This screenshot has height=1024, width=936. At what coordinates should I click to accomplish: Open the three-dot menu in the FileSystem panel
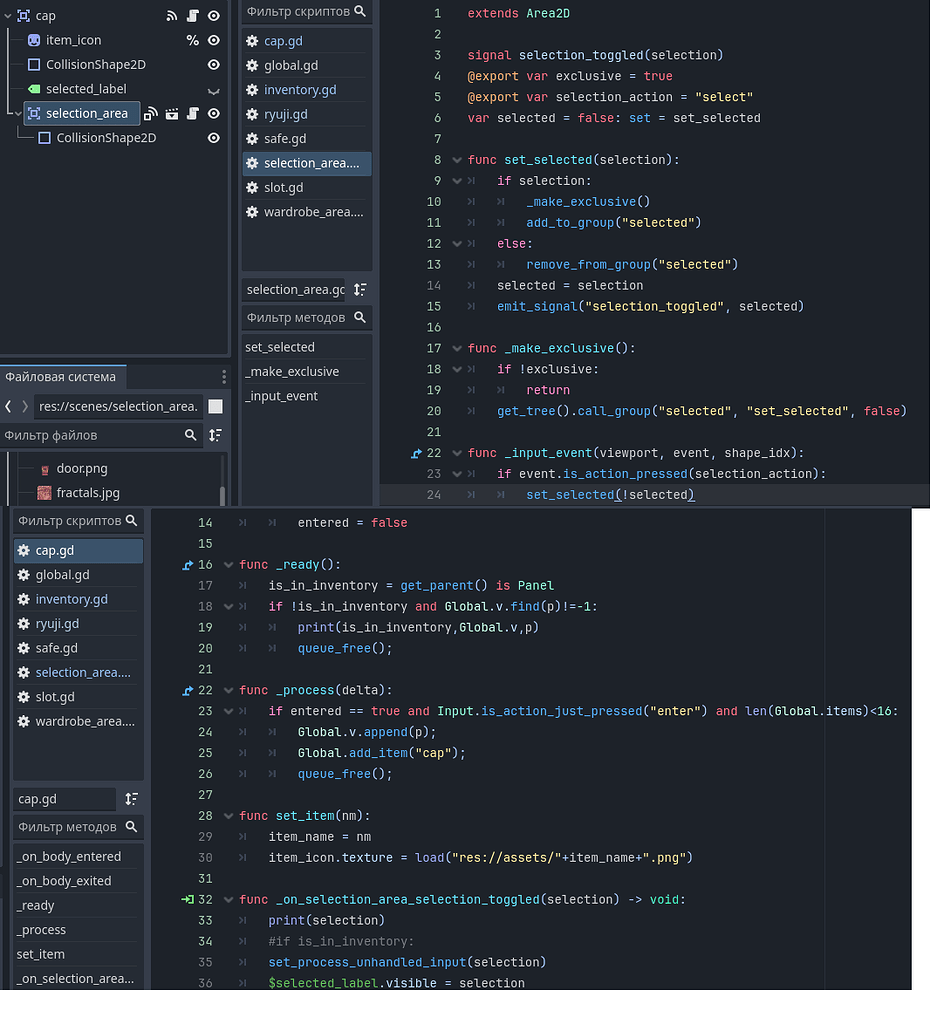[x=223, y=375]
